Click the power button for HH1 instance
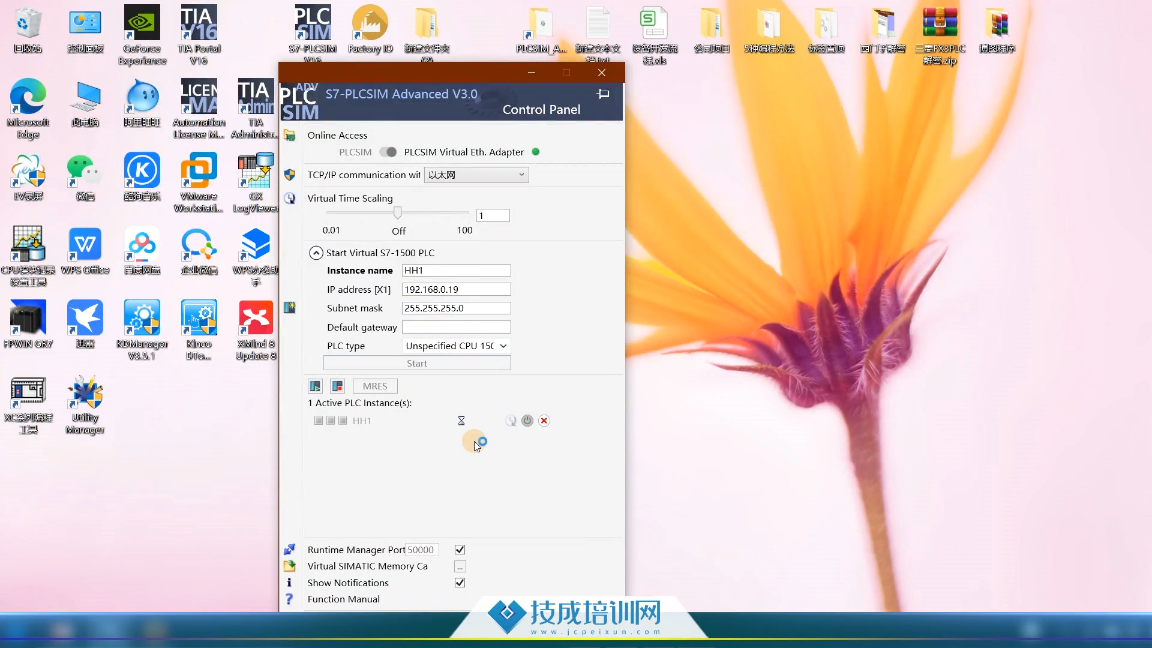 (528, 421)
